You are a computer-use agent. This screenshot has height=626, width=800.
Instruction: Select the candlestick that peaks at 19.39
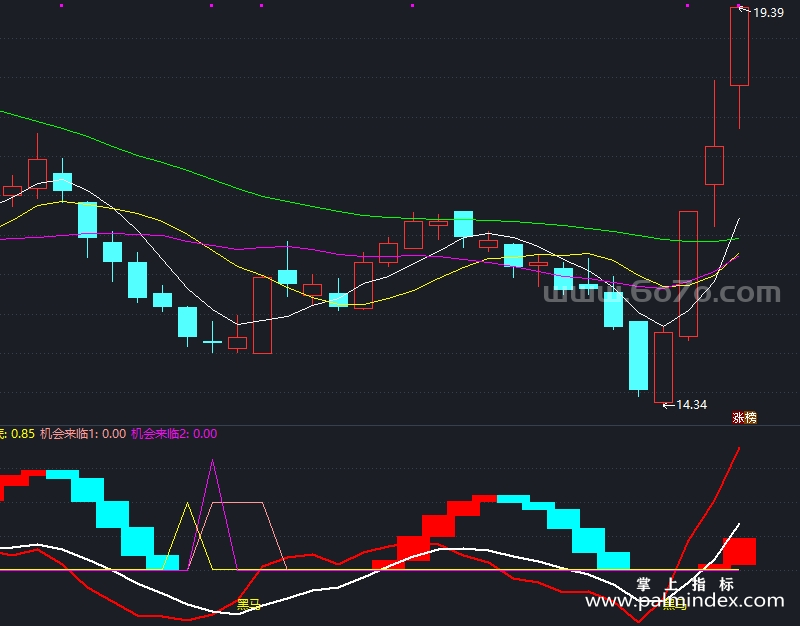(x=739, y=46)
